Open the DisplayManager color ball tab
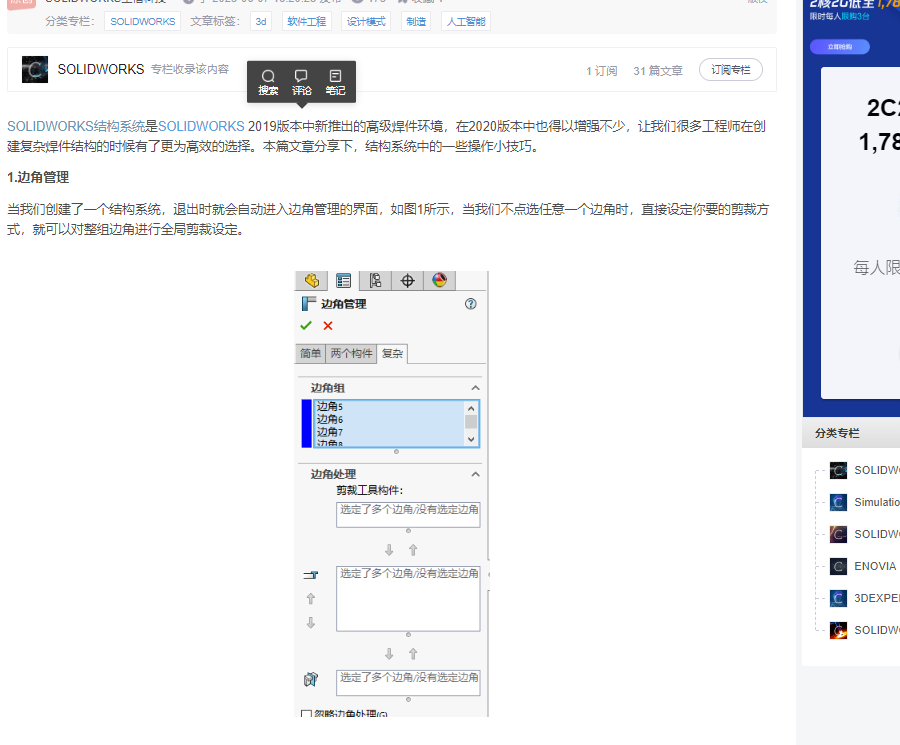900x745 pixels. [438, 281]
